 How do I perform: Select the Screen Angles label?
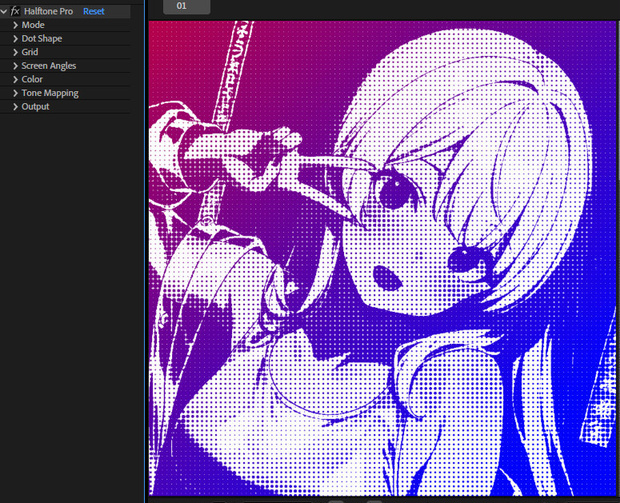coord(49,66)
